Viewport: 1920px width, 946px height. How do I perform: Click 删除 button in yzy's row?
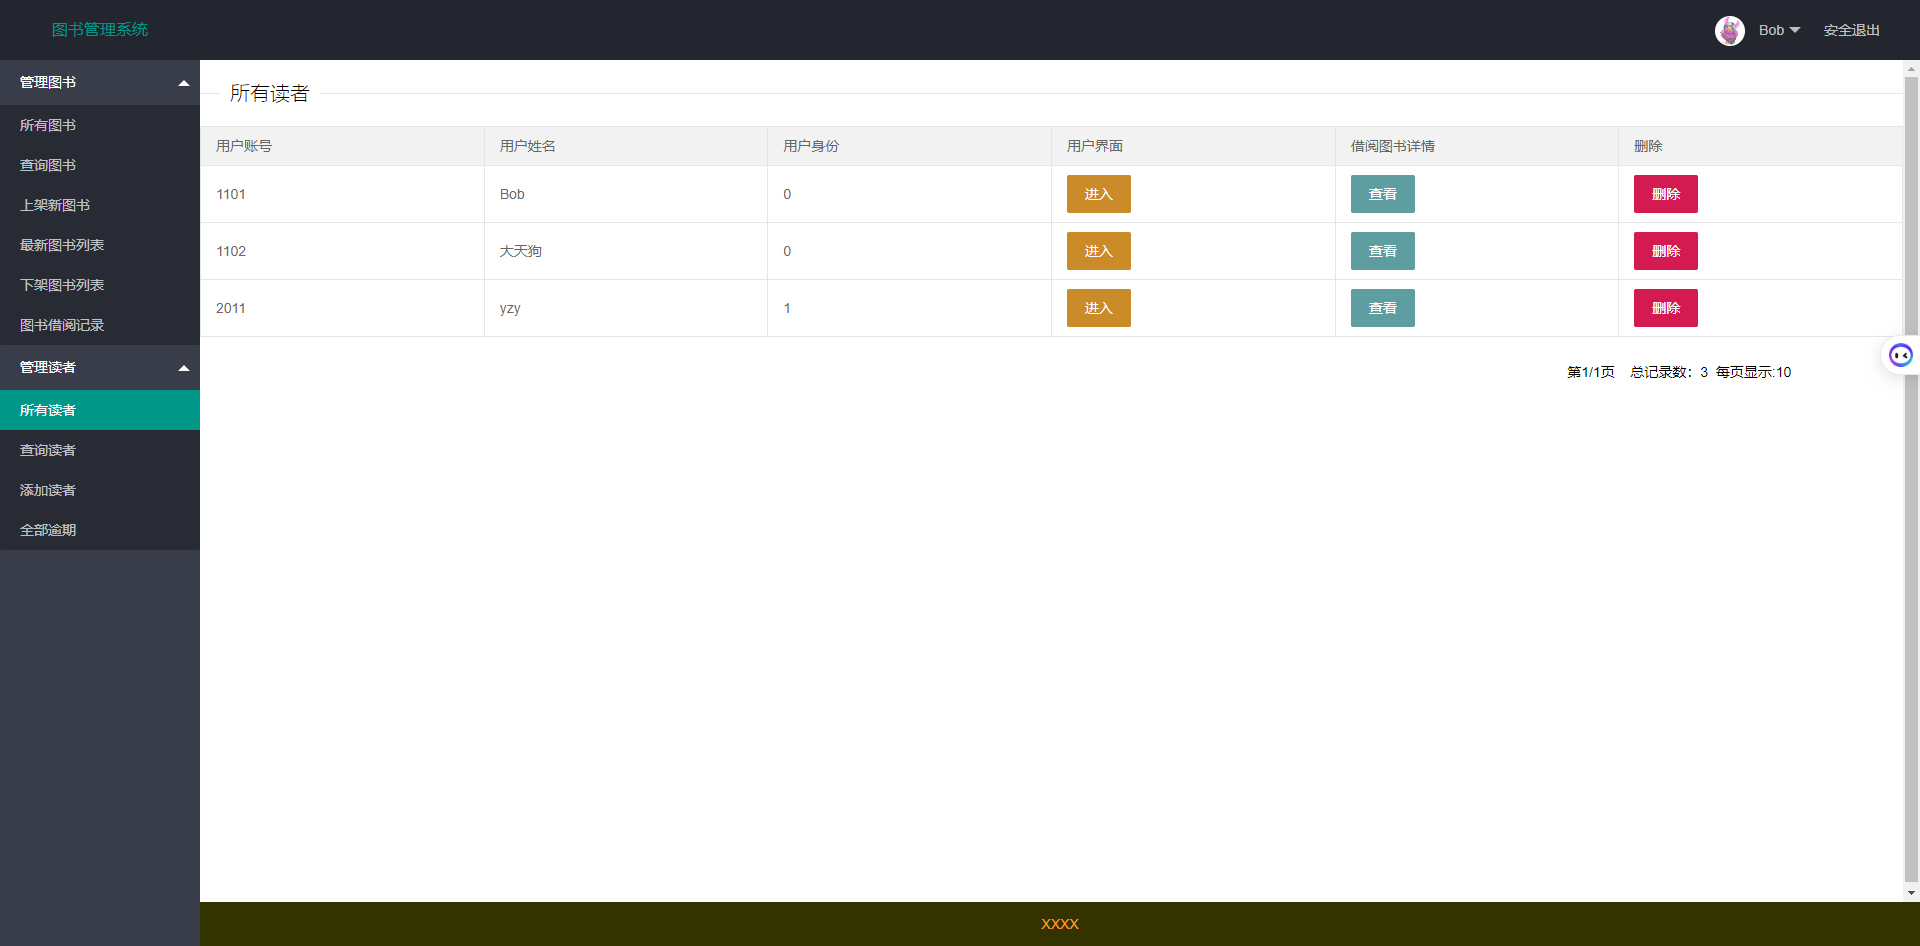(x=1665, y=308)
